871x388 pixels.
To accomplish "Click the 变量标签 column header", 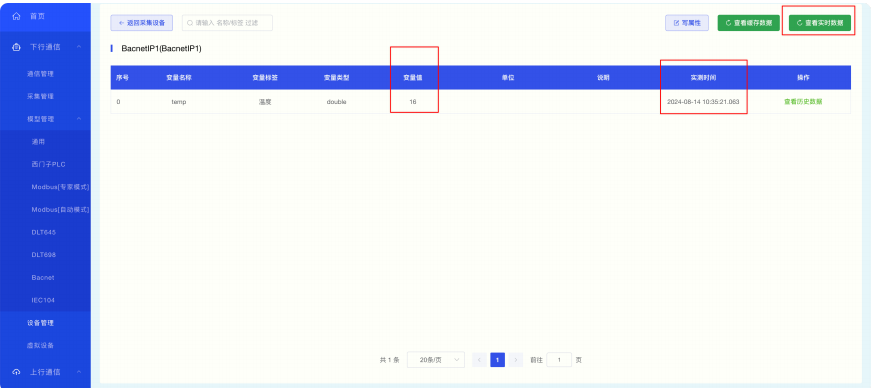I will pos(265,78).
